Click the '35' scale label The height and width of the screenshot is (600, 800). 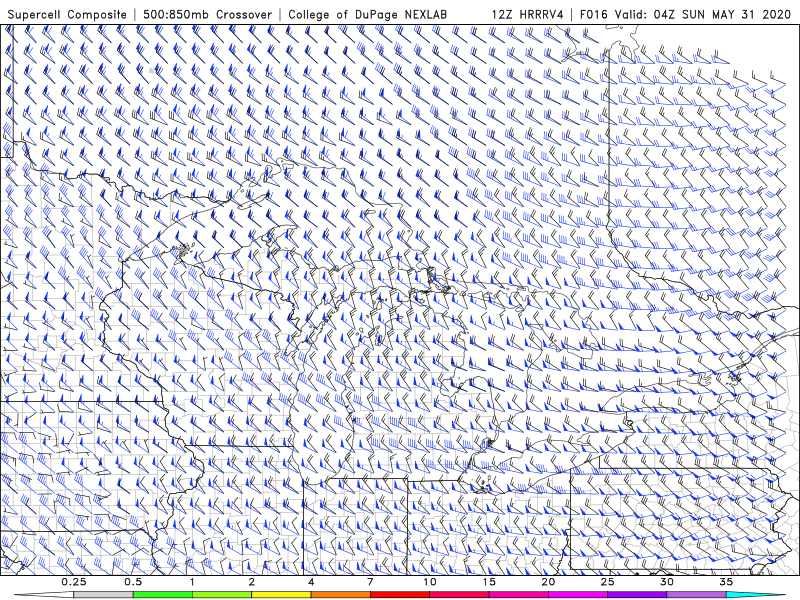point(726,582)
